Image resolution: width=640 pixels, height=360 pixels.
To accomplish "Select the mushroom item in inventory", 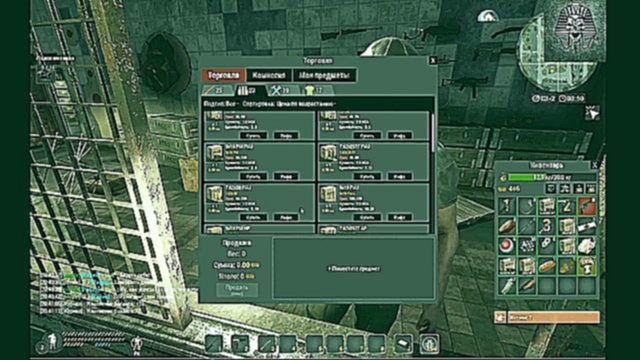I will [x=586, y=266].
